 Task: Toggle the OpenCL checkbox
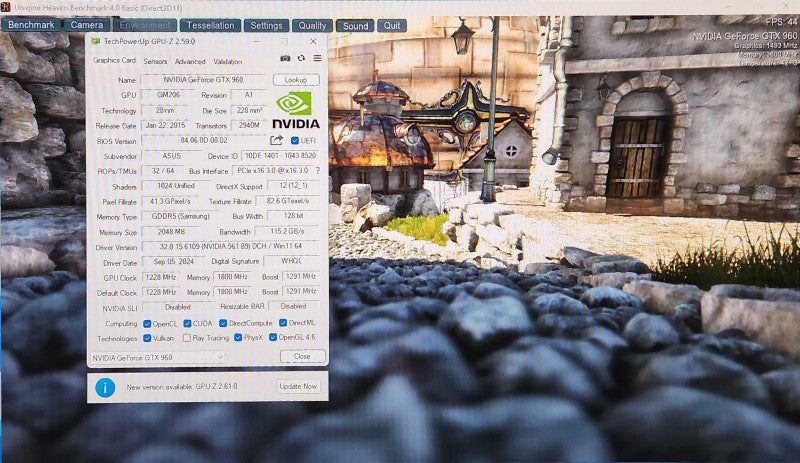[x=147, y=324]
